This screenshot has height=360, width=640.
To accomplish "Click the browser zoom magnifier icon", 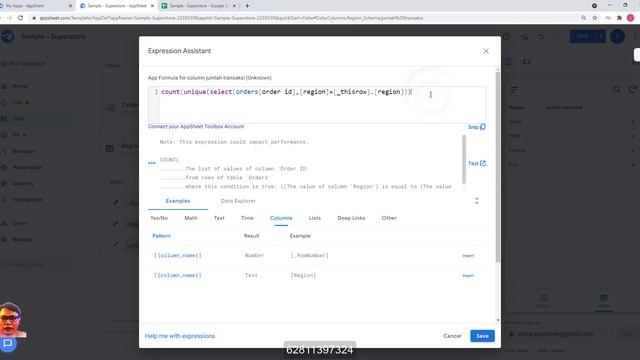I will [x=584, y=18].
